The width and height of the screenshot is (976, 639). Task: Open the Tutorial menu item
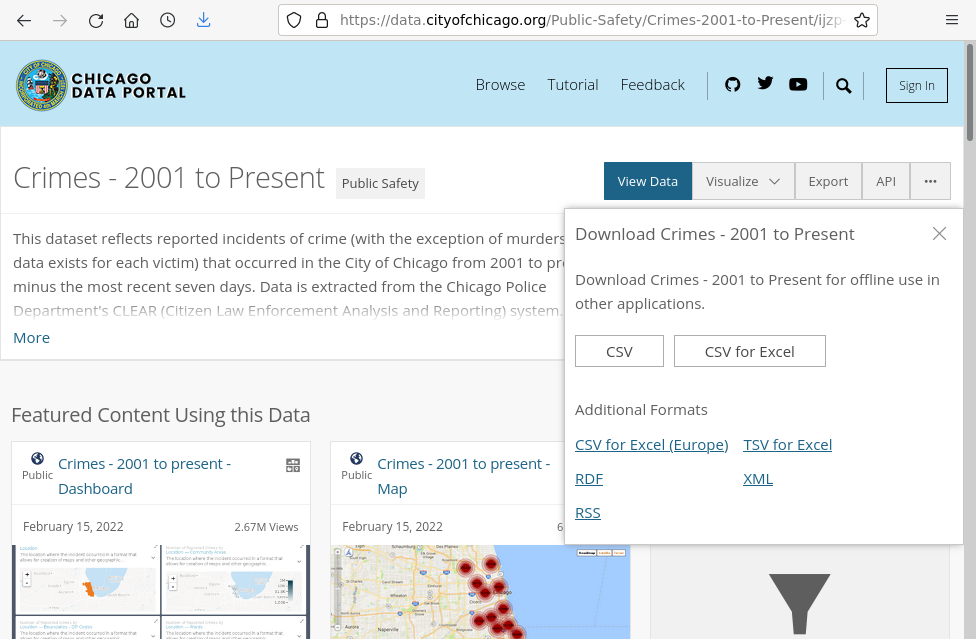(x=573, y=85)
